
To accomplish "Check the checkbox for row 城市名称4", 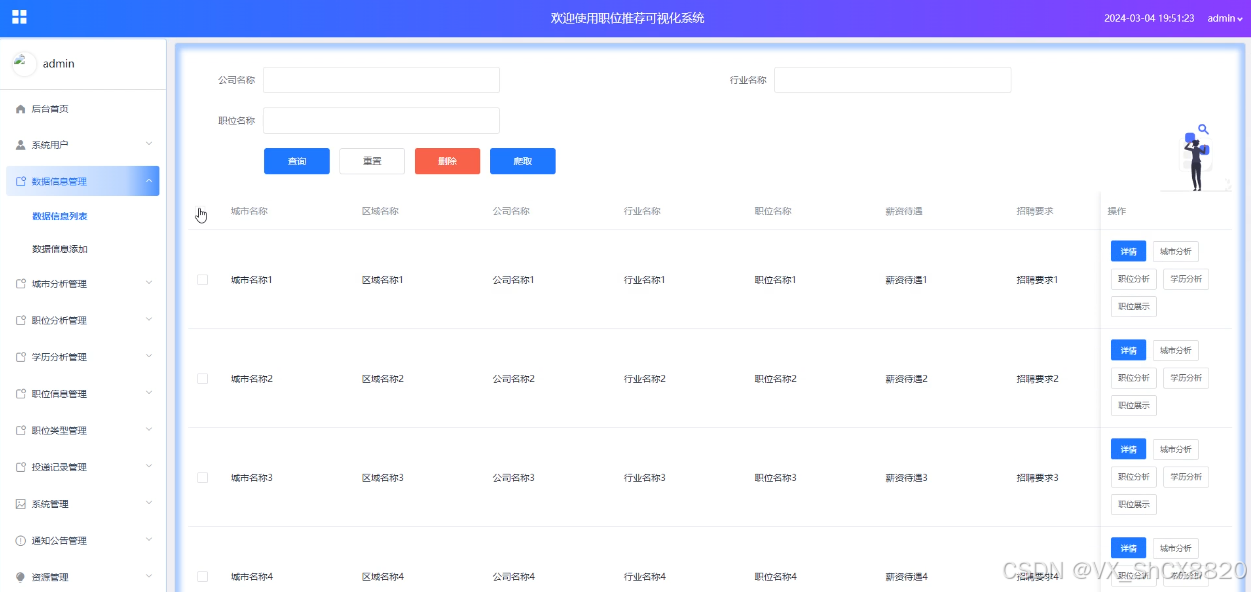I will pyautogui.click(x=202, y=577).
